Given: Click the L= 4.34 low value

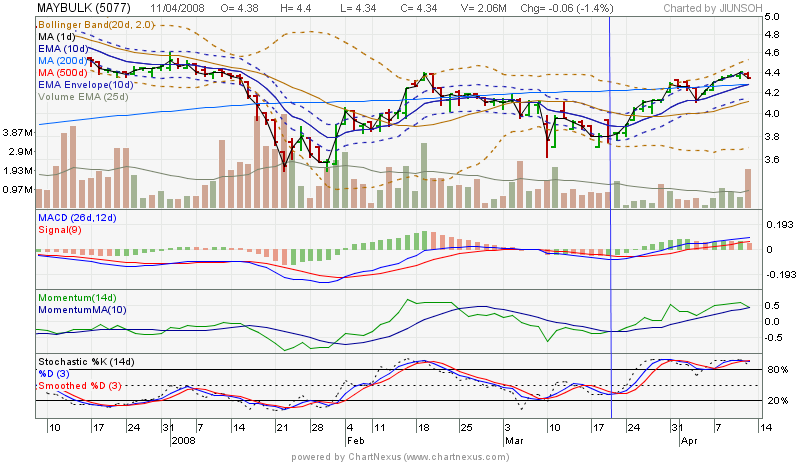Looking at the screenshot, I should pos(358,9).
